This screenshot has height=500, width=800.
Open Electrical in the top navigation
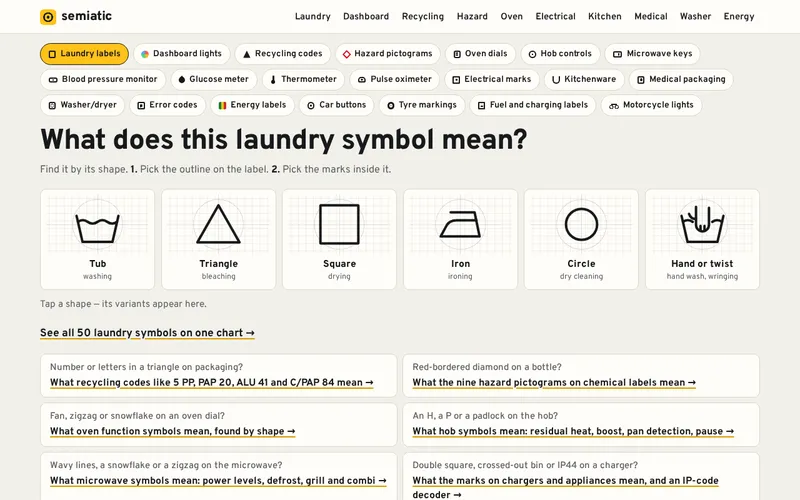coord(555,16)
